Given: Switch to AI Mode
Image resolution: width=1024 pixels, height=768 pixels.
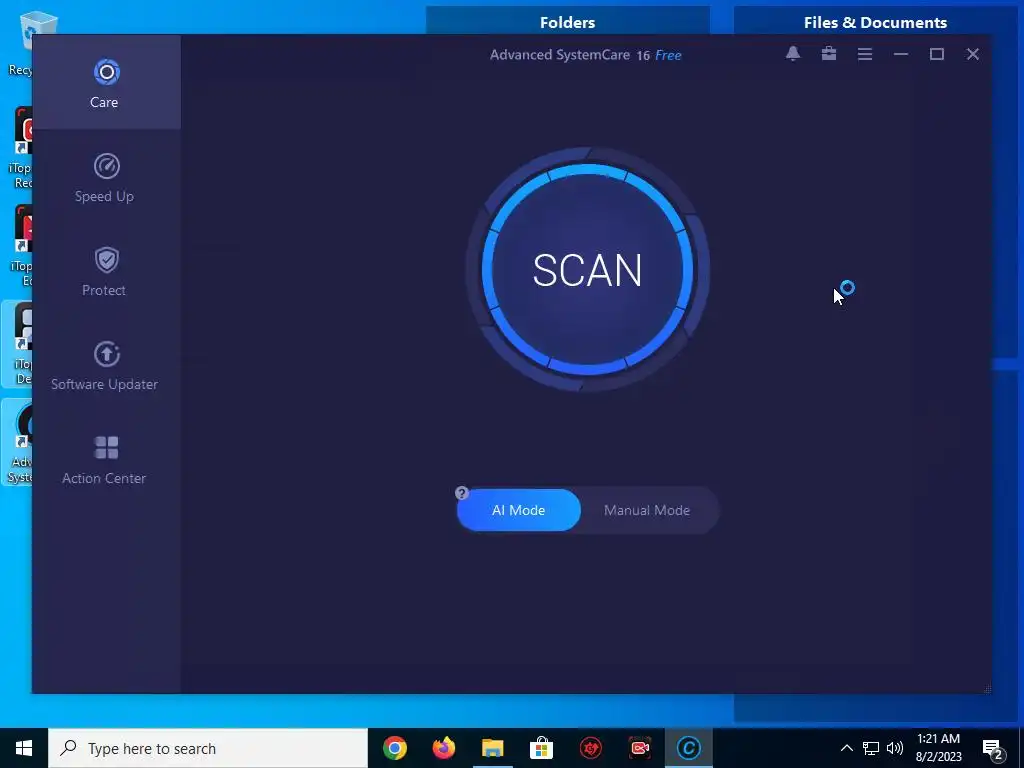Looking at the screenshot, I should 519,510.
